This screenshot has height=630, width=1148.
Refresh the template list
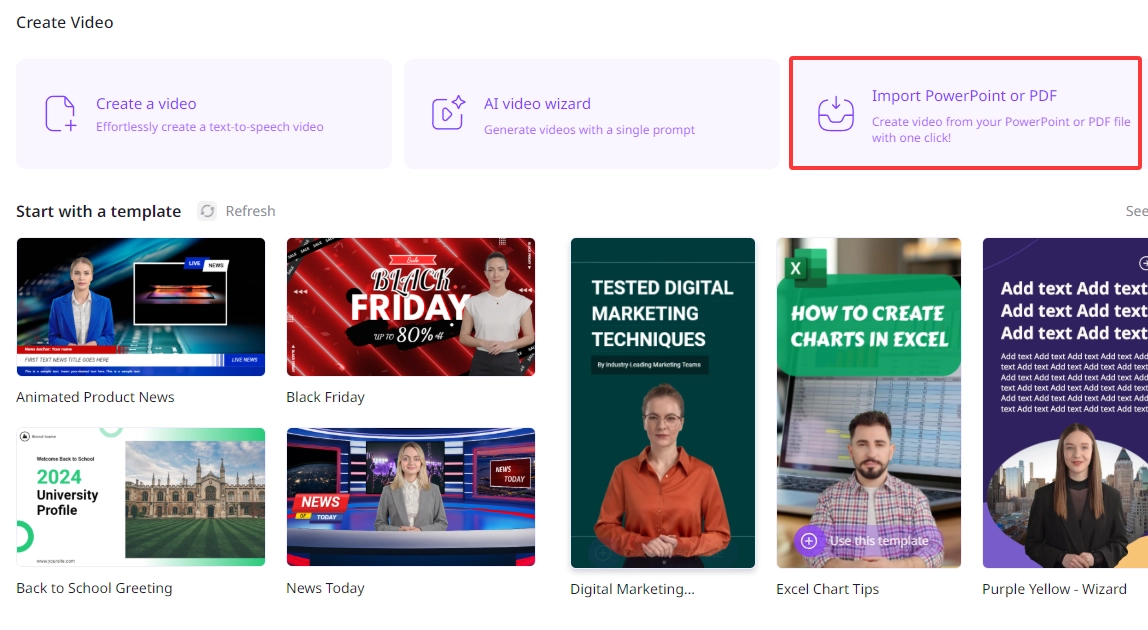pos(236,211)
